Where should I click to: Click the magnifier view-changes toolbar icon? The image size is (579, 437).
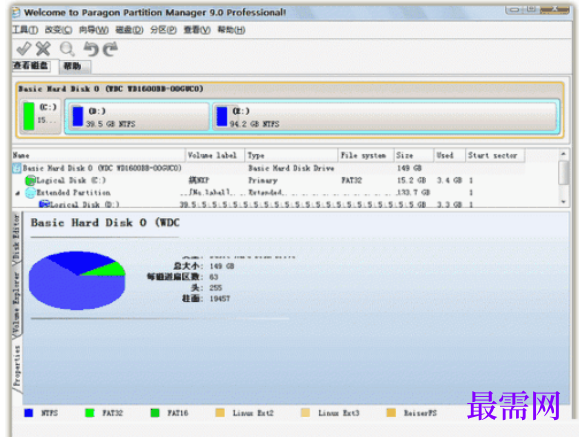67,49
